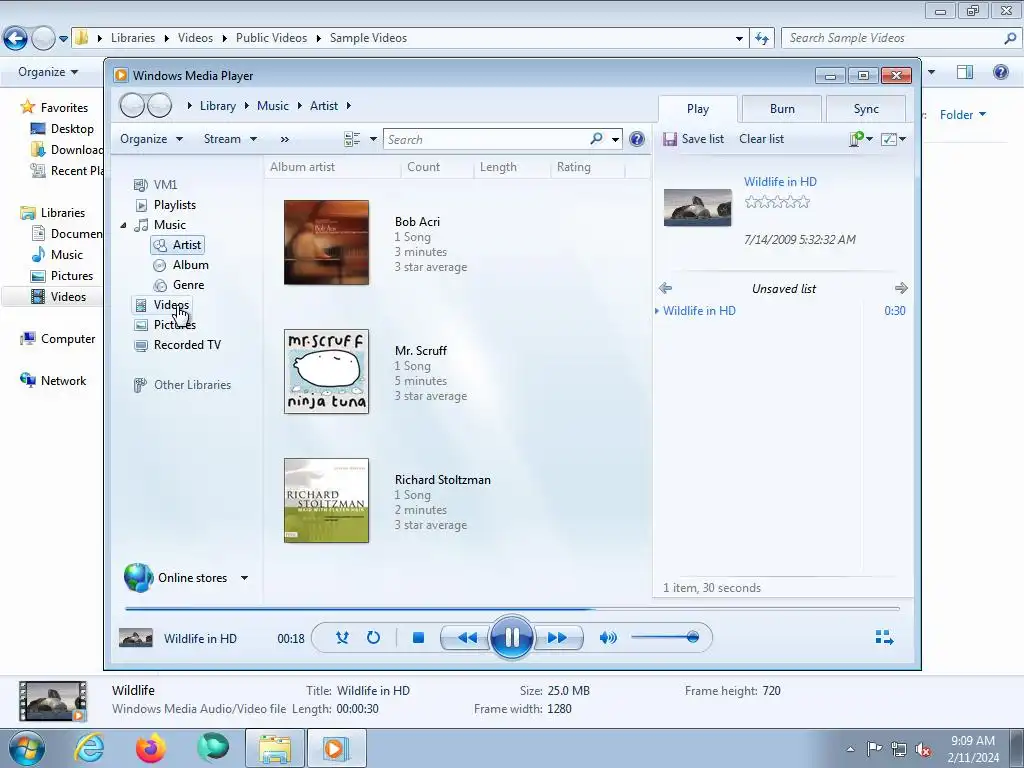
Task: Click the Next fast-forward button
Action: [x=557, y=638]
